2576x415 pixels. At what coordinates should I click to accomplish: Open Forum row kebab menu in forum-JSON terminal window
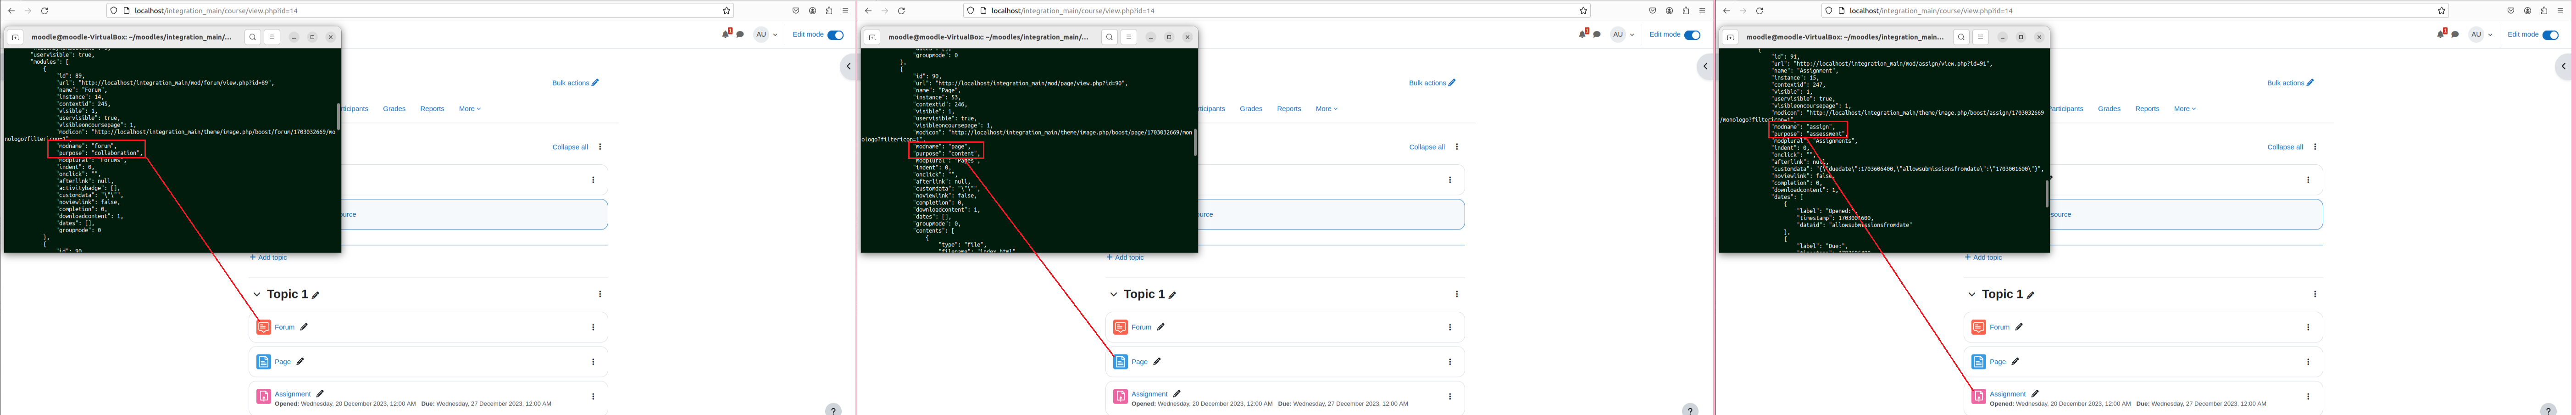coord(593,327)
